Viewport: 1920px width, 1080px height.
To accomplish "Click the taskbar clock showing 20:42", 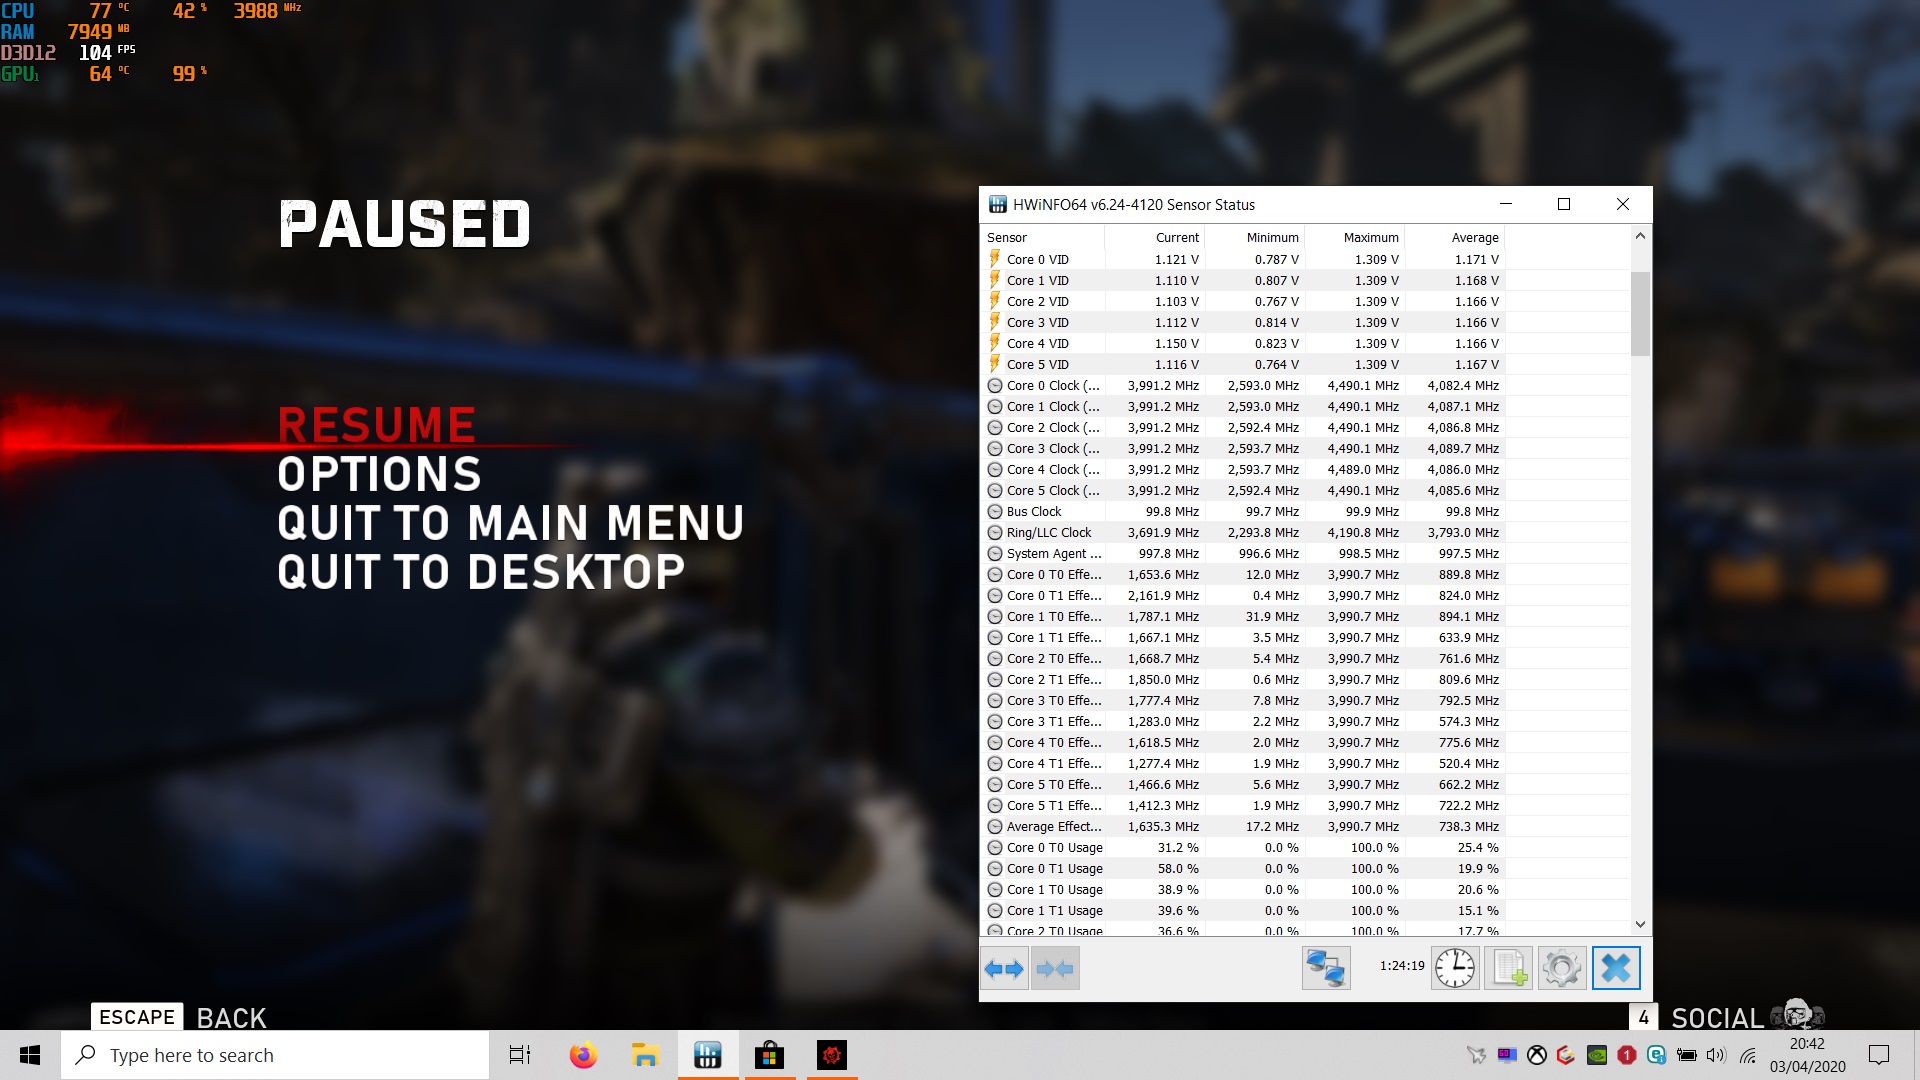I will 1807,1055.
